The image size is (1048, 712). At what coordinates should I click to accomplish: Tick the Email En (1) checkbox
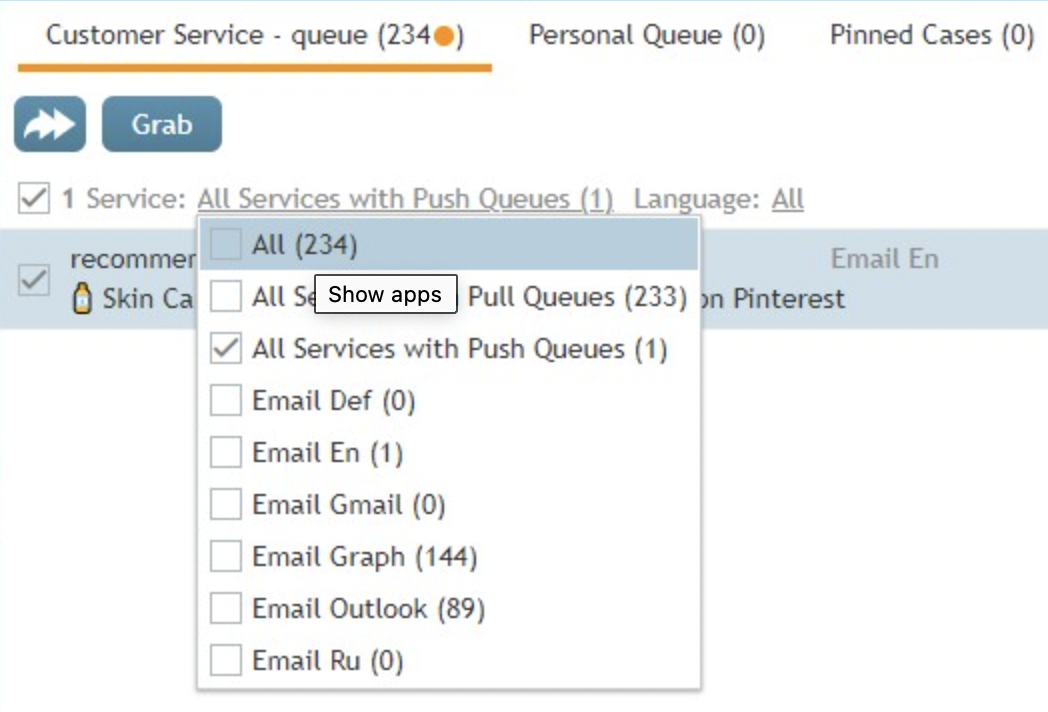tap(226, 453)
